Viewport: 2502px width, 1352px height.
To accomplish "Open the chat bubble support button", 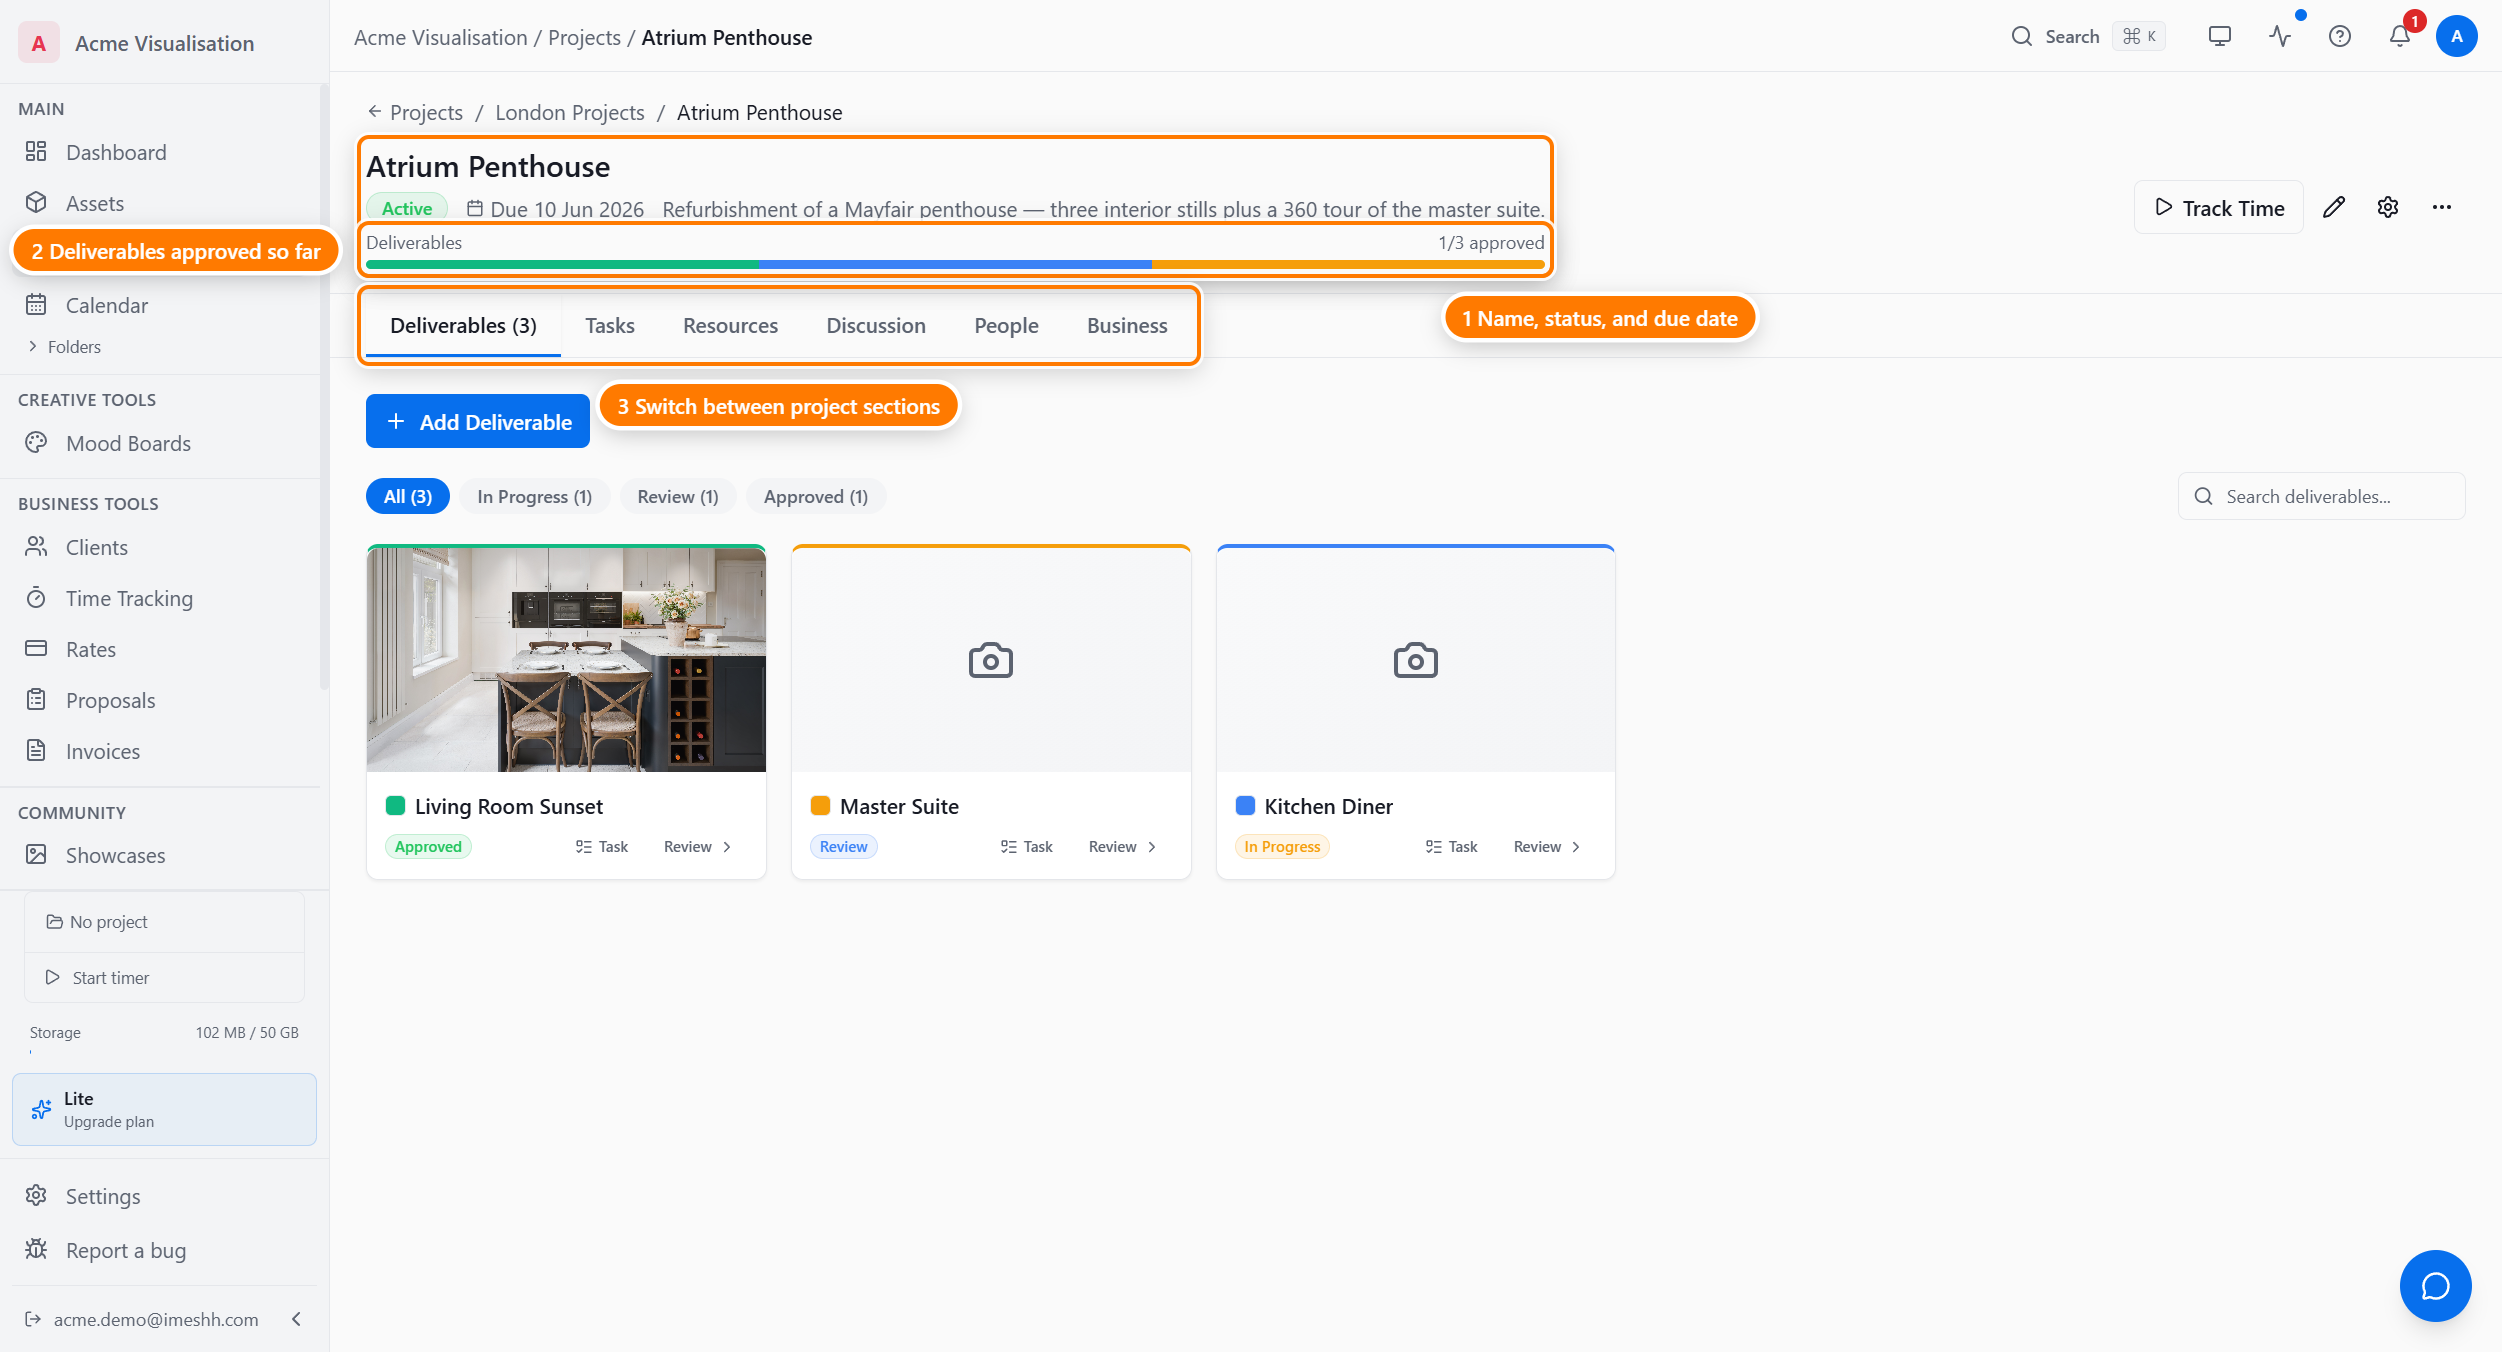I will [x=2435, y=1285].
